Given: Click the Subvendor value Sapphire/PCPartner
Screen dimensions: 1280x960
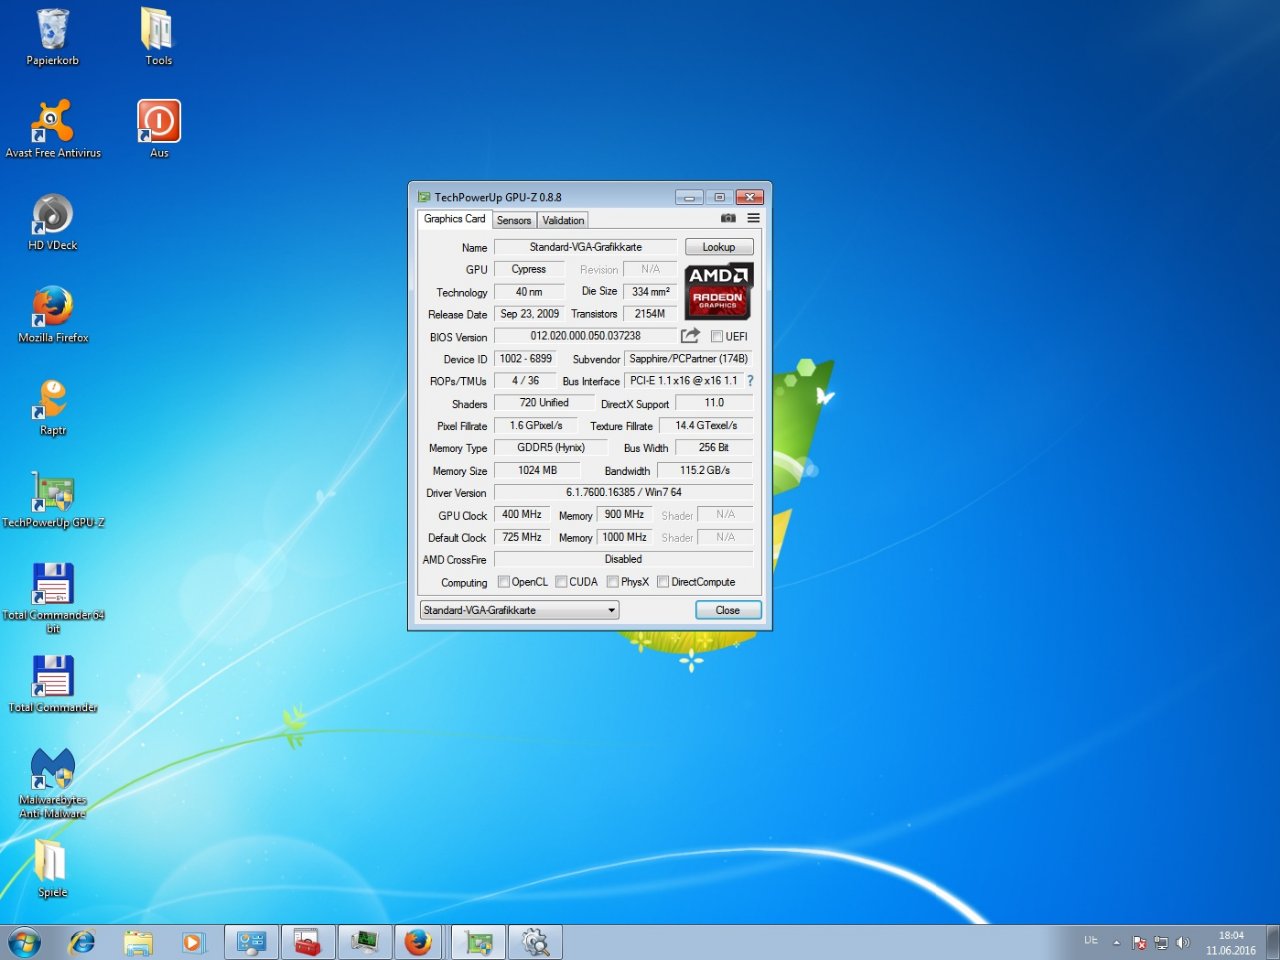Looking at the screenshot, I should (x=689, y=358).
